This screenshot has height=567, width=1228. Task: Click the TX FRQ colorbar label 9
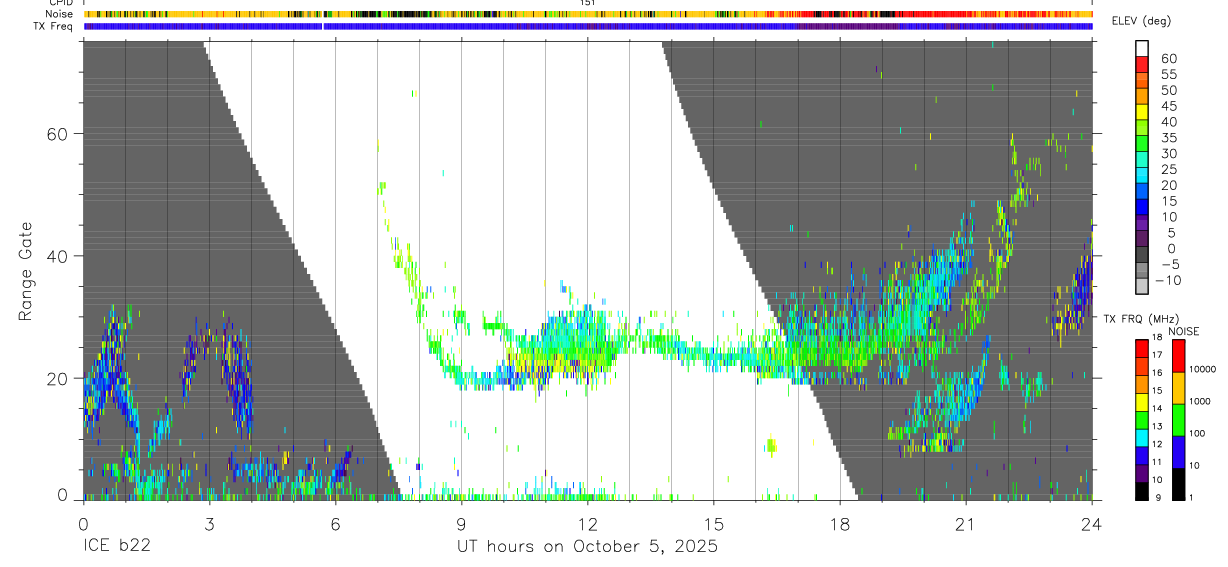pos(1158,497)
